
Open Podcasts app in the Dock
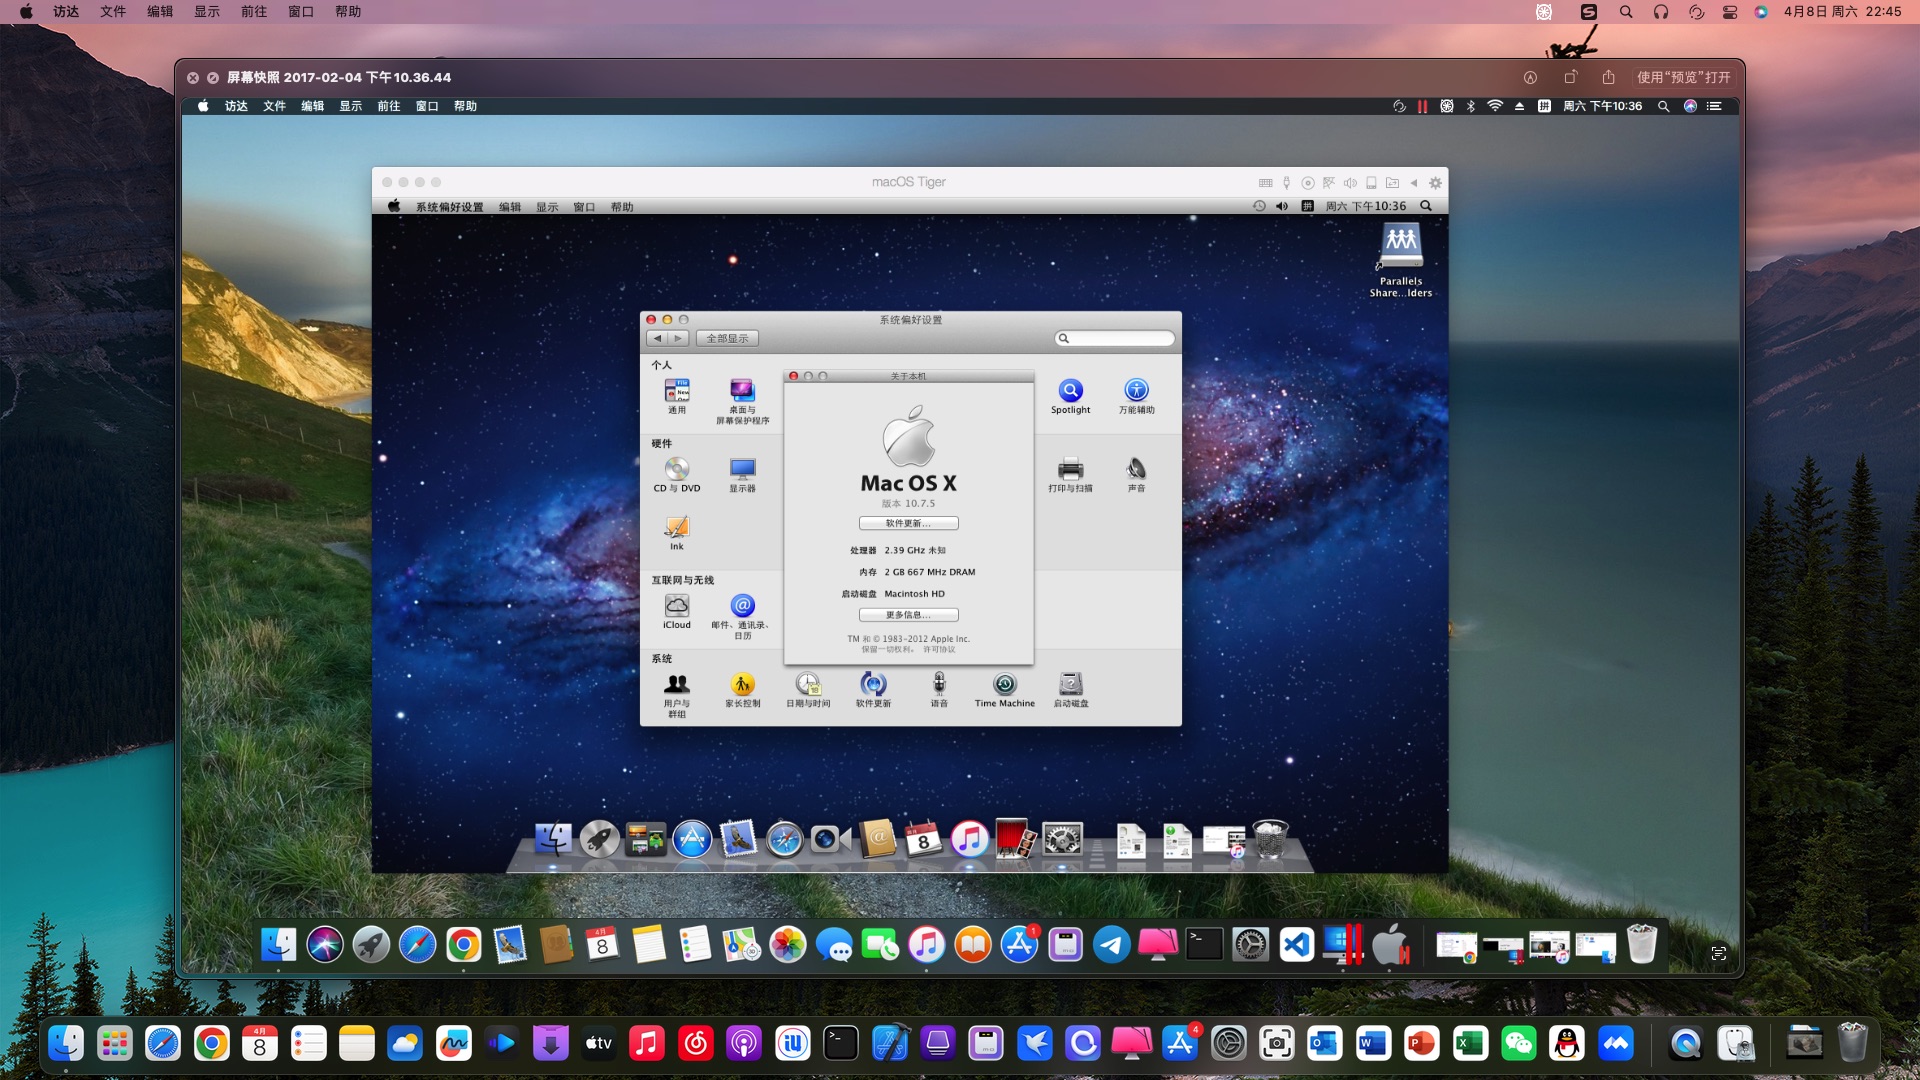[x=744, y=1044]
